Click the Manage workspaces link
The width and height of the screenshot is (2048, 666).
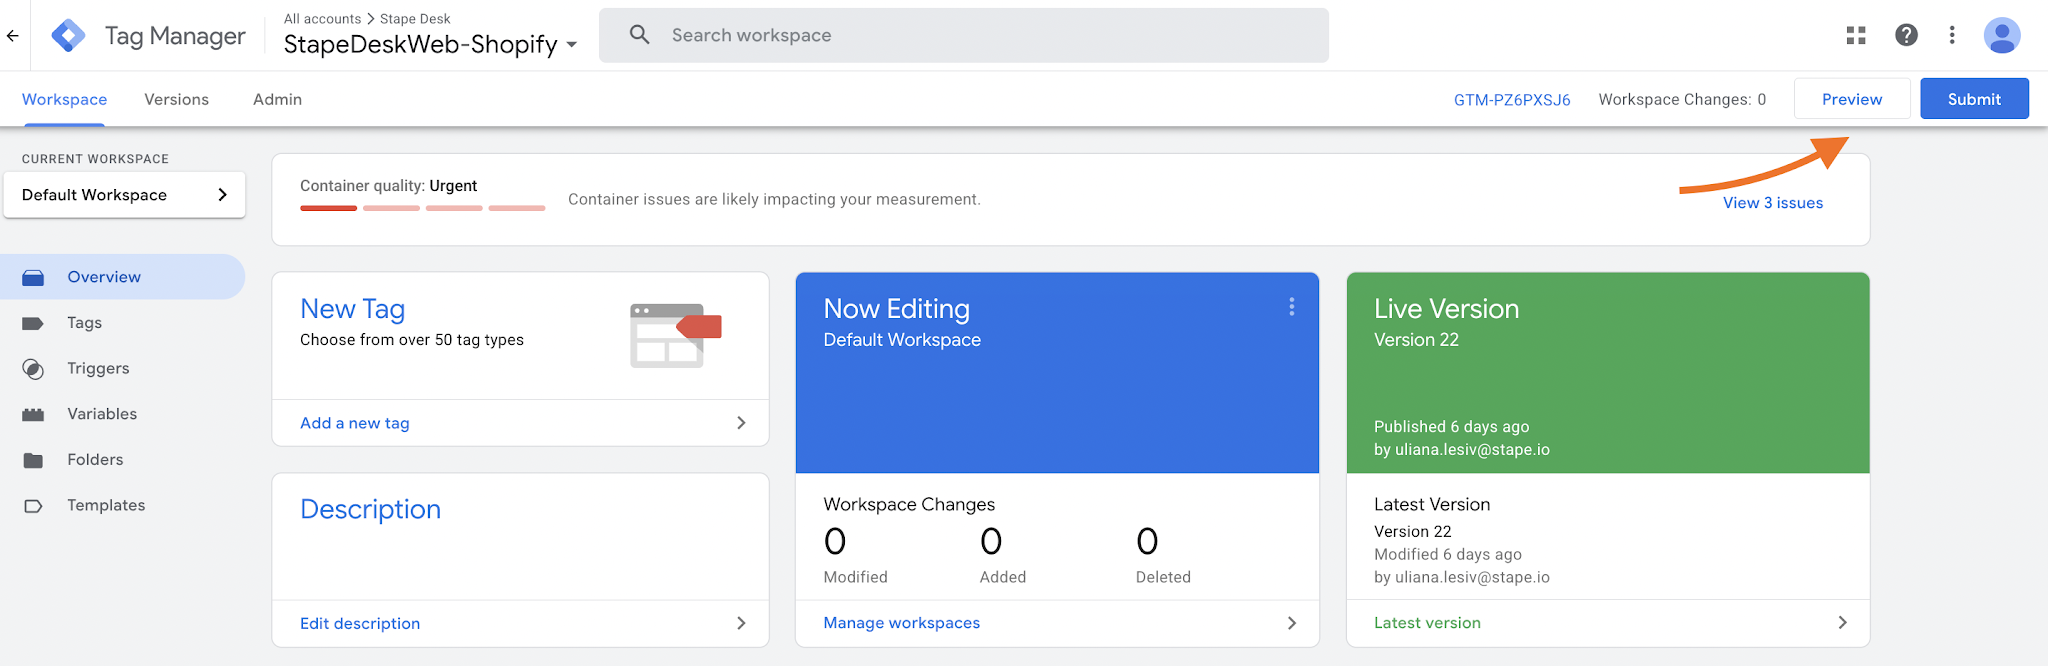click(902, 623)
